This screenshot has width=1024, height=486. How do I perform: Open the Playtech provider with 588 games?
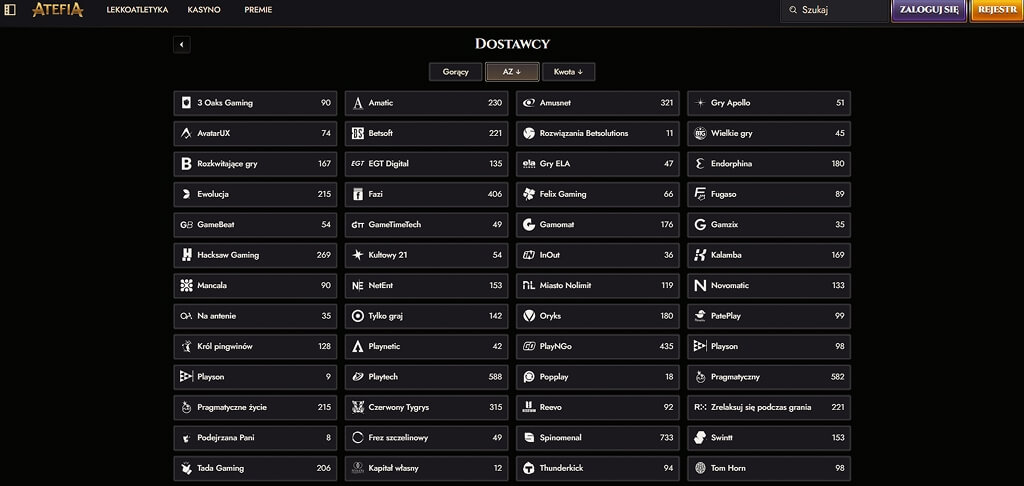tap(426, 377)
